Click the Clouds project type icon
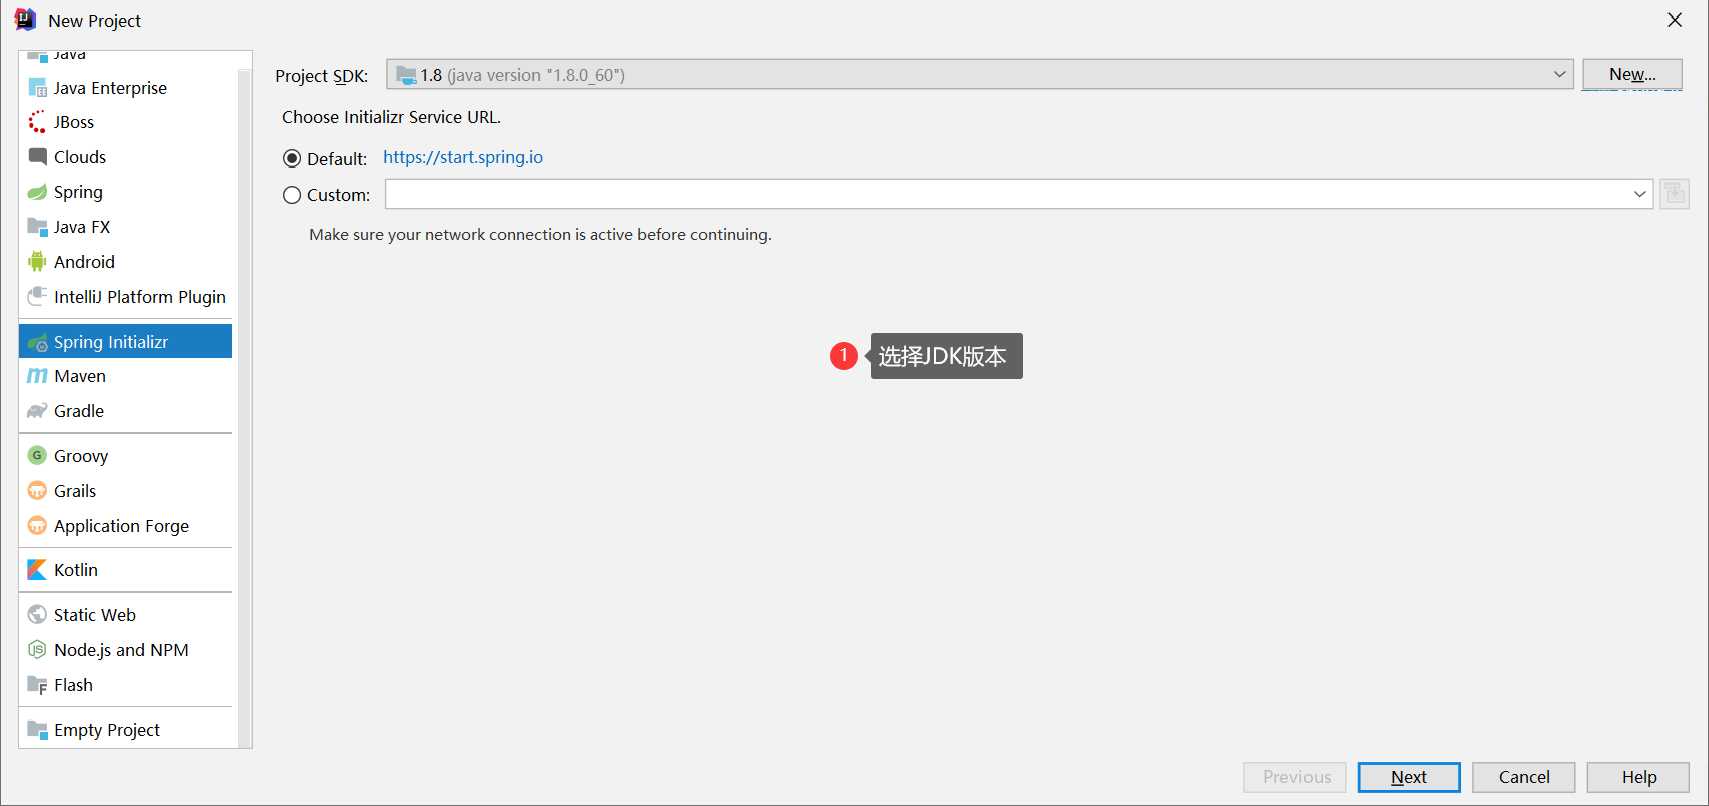 click(37, 156)
